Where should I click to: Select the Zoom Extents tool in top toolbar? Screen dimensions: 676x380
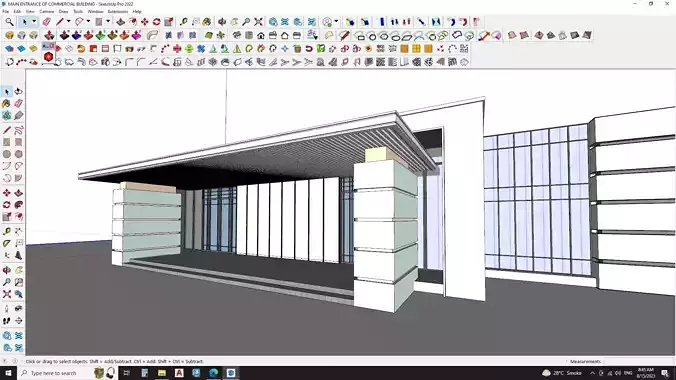[258, 22]
